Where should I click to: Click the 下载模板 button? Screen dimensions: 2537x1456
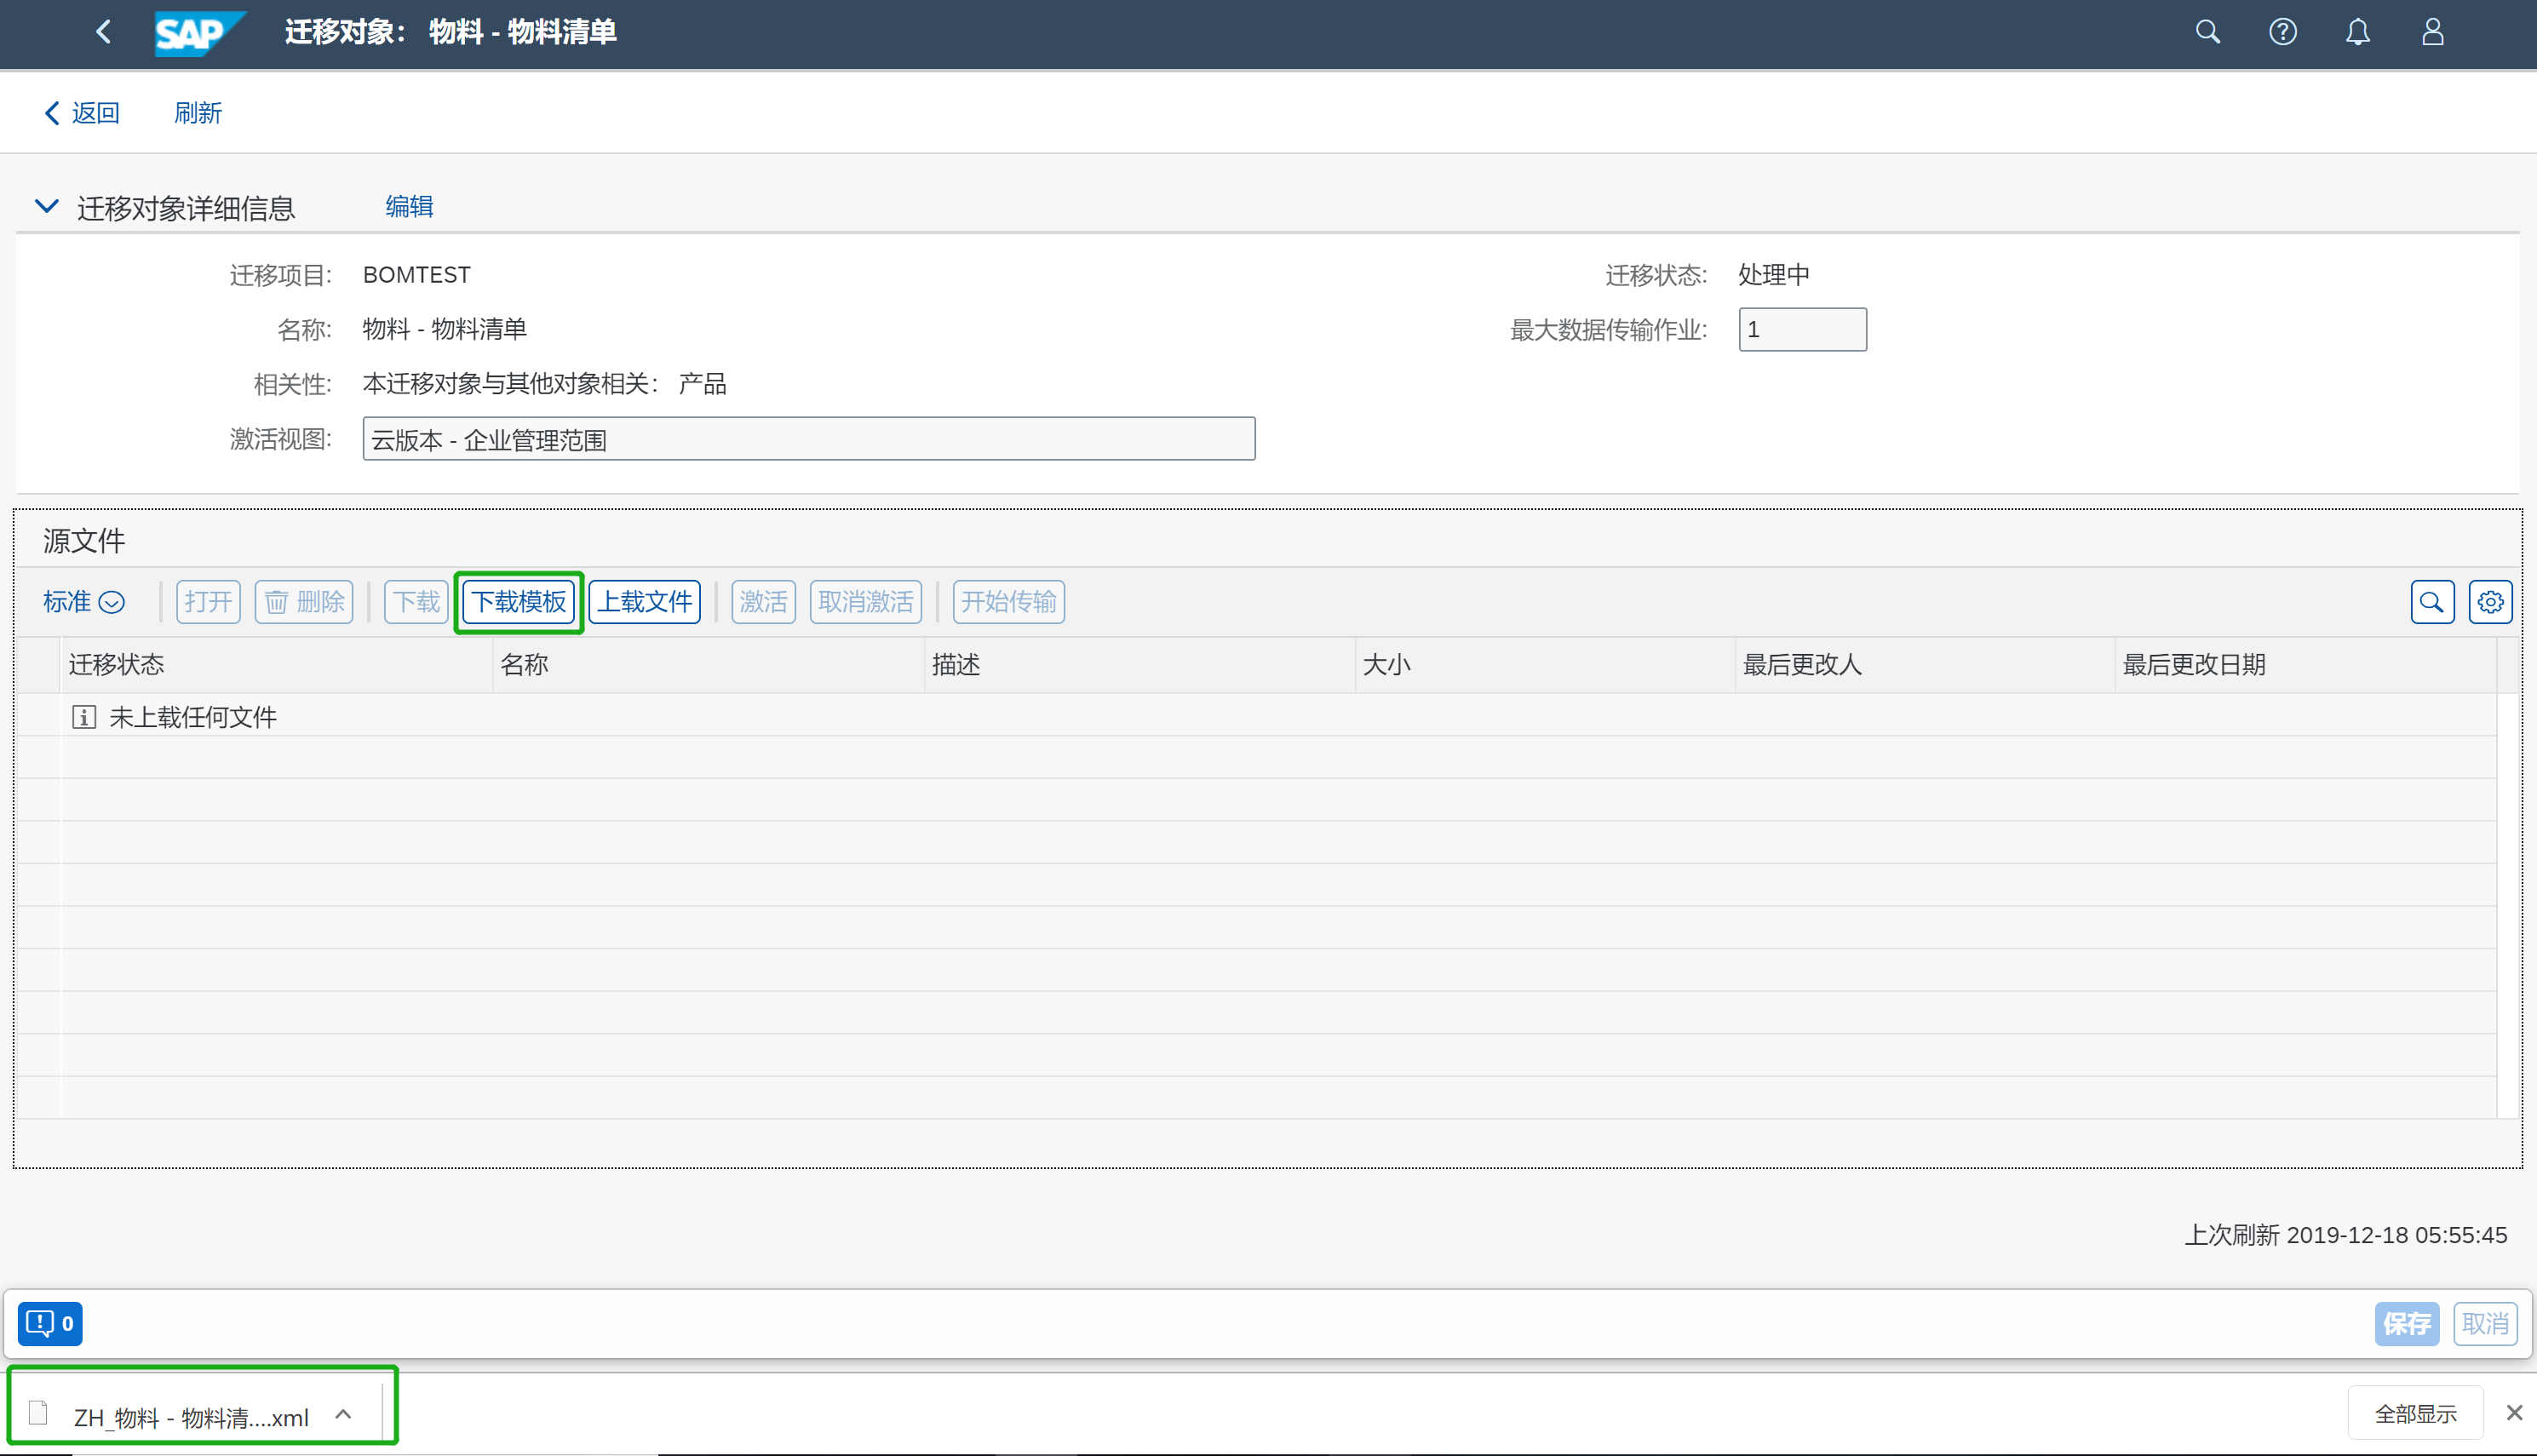(x=518, y=601)
